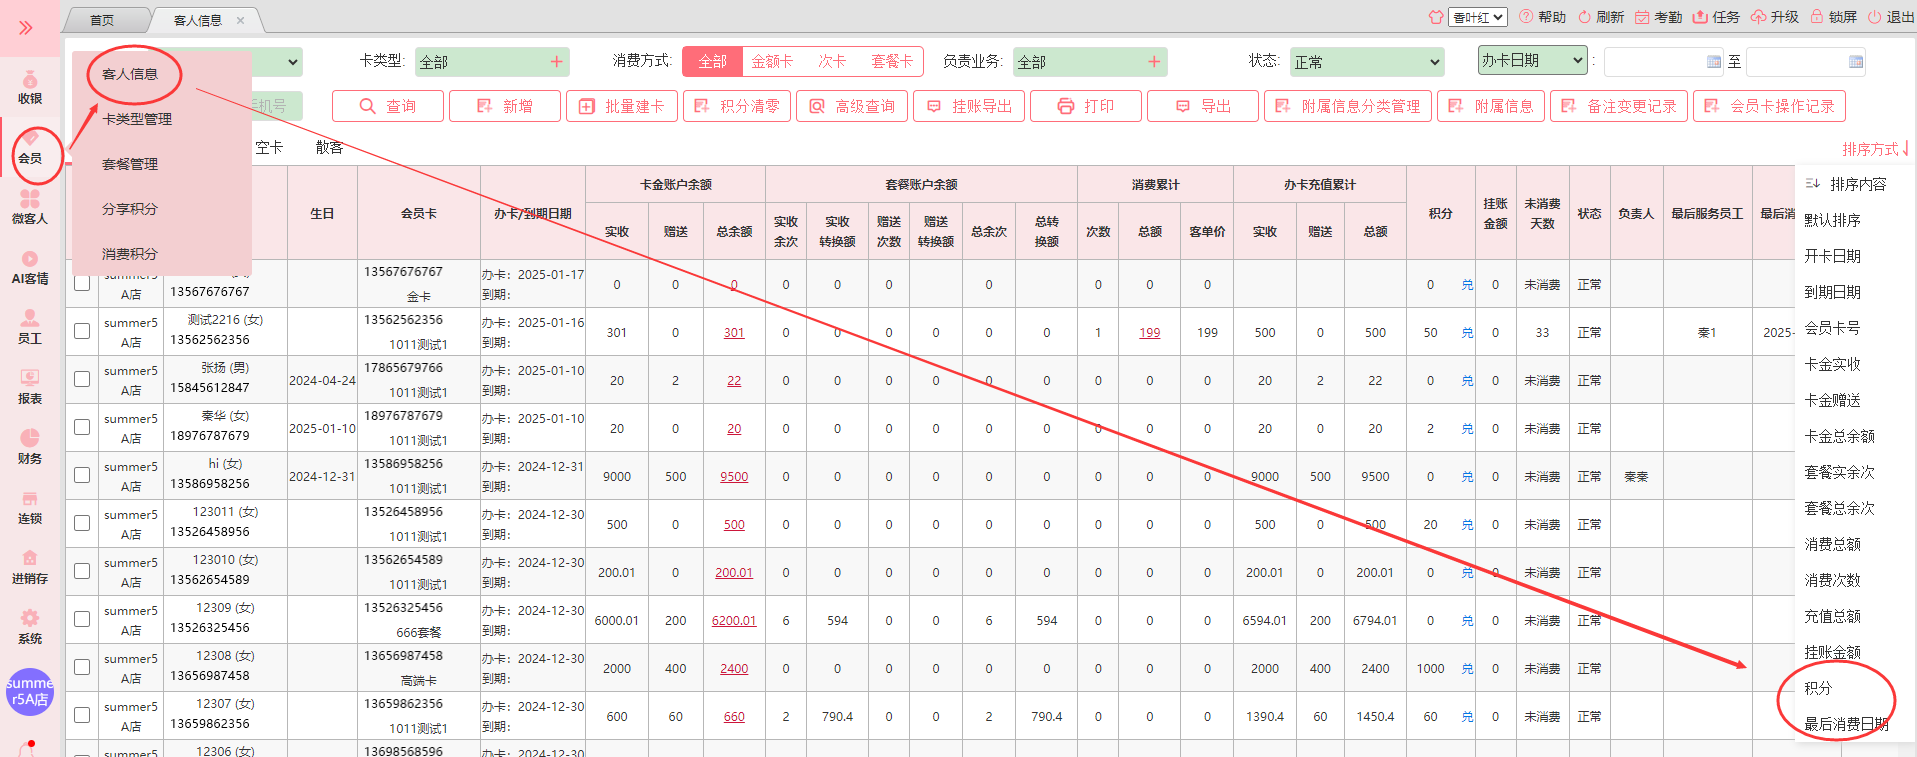1917x757 pixels.
Task: Sort by 积分 in sort list
Action: (x=1818, y=688)
